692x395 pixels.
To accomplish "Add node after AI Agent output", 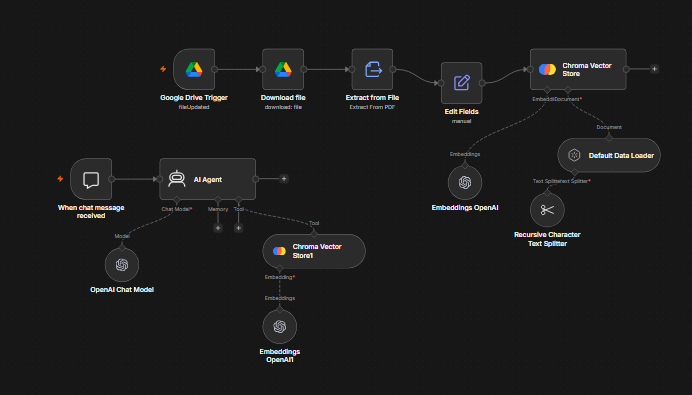I will coord(284,179).
